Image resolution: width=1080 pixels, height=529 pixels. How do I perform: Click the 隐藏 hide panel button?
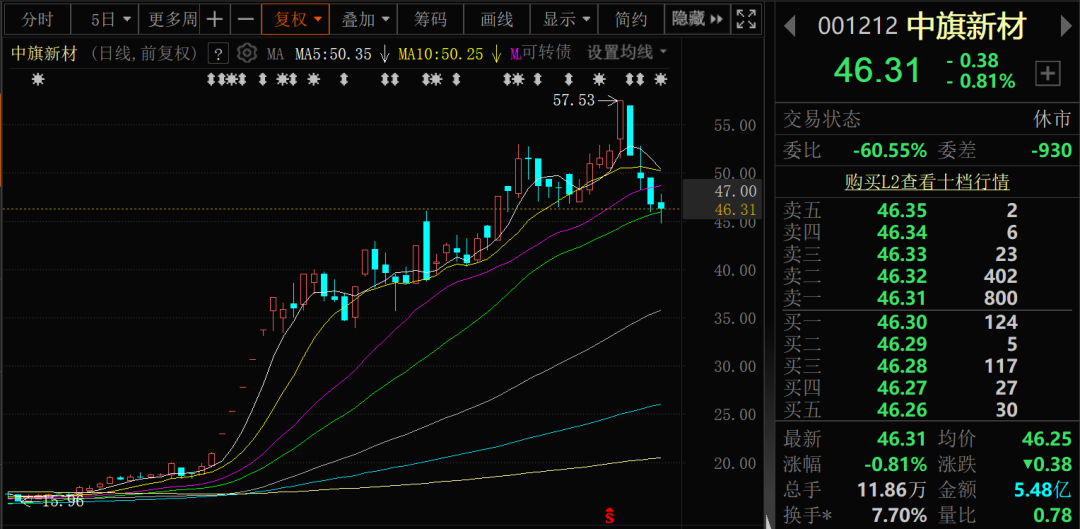click(695, 19)
